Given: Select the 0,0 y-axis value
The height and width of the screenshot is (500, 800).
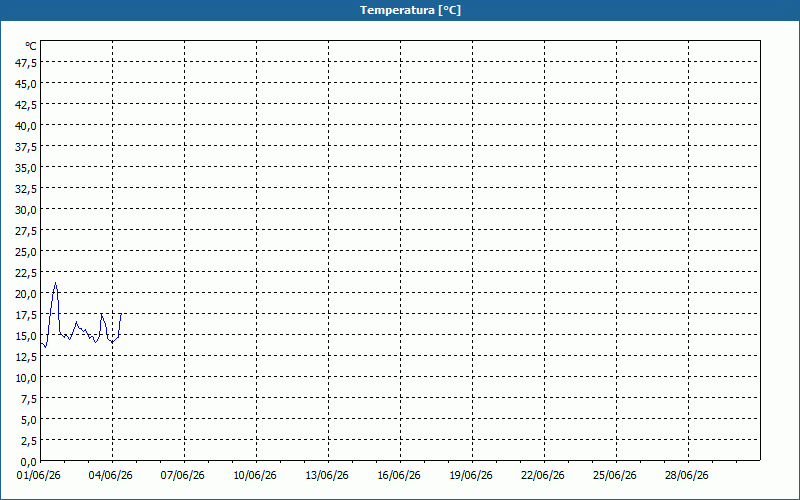Looking at the screenshot, I should pyautogui.click(x=29, y=462).
